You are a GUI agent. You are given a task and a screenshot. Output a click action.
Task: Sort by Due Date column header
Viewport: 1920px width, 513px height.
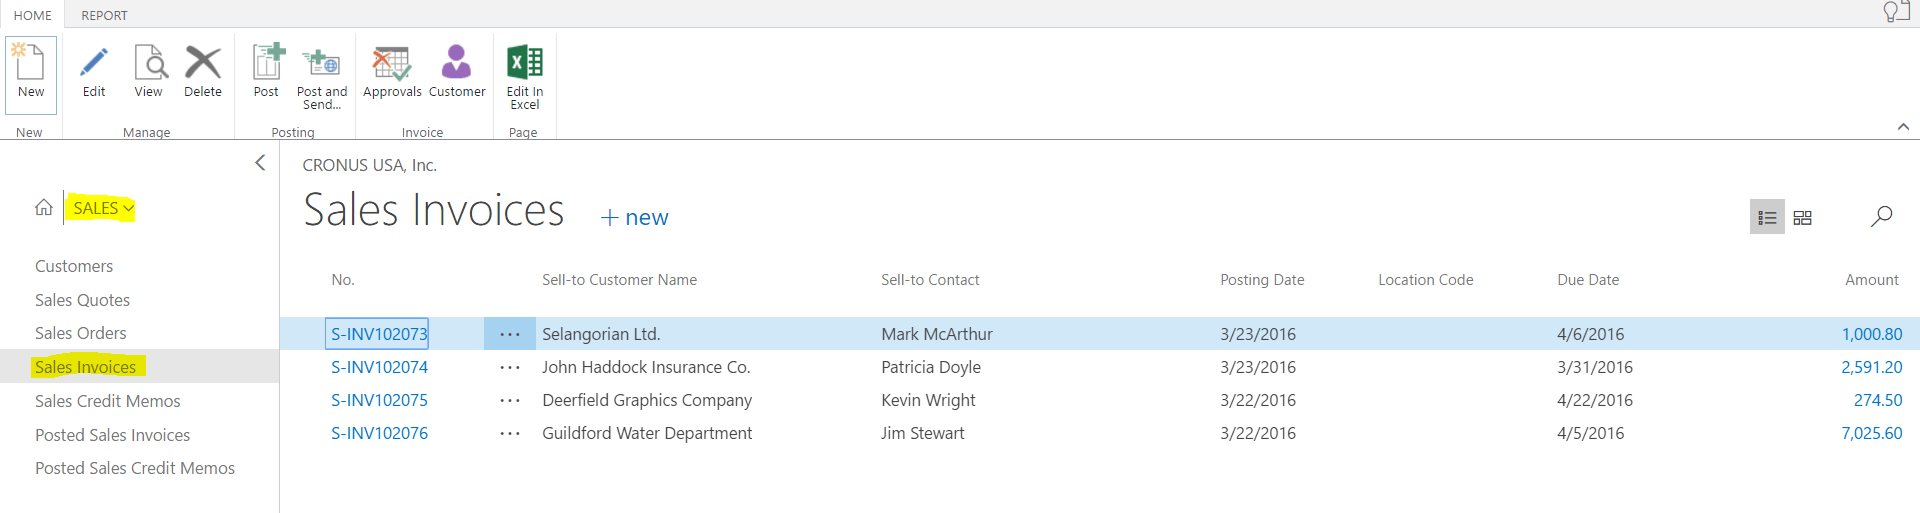(1588, 280)
